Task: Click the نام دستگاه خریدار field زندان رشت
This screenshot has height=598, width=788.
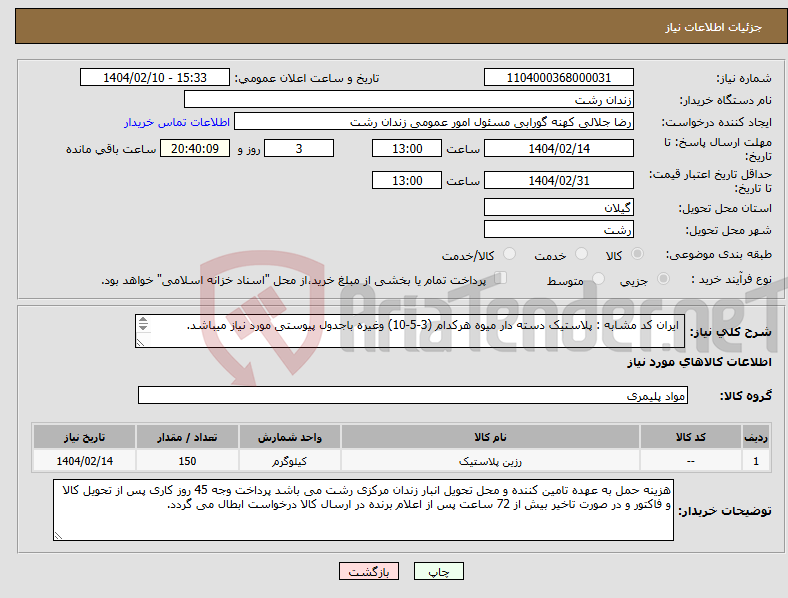Action: (409, 99)
